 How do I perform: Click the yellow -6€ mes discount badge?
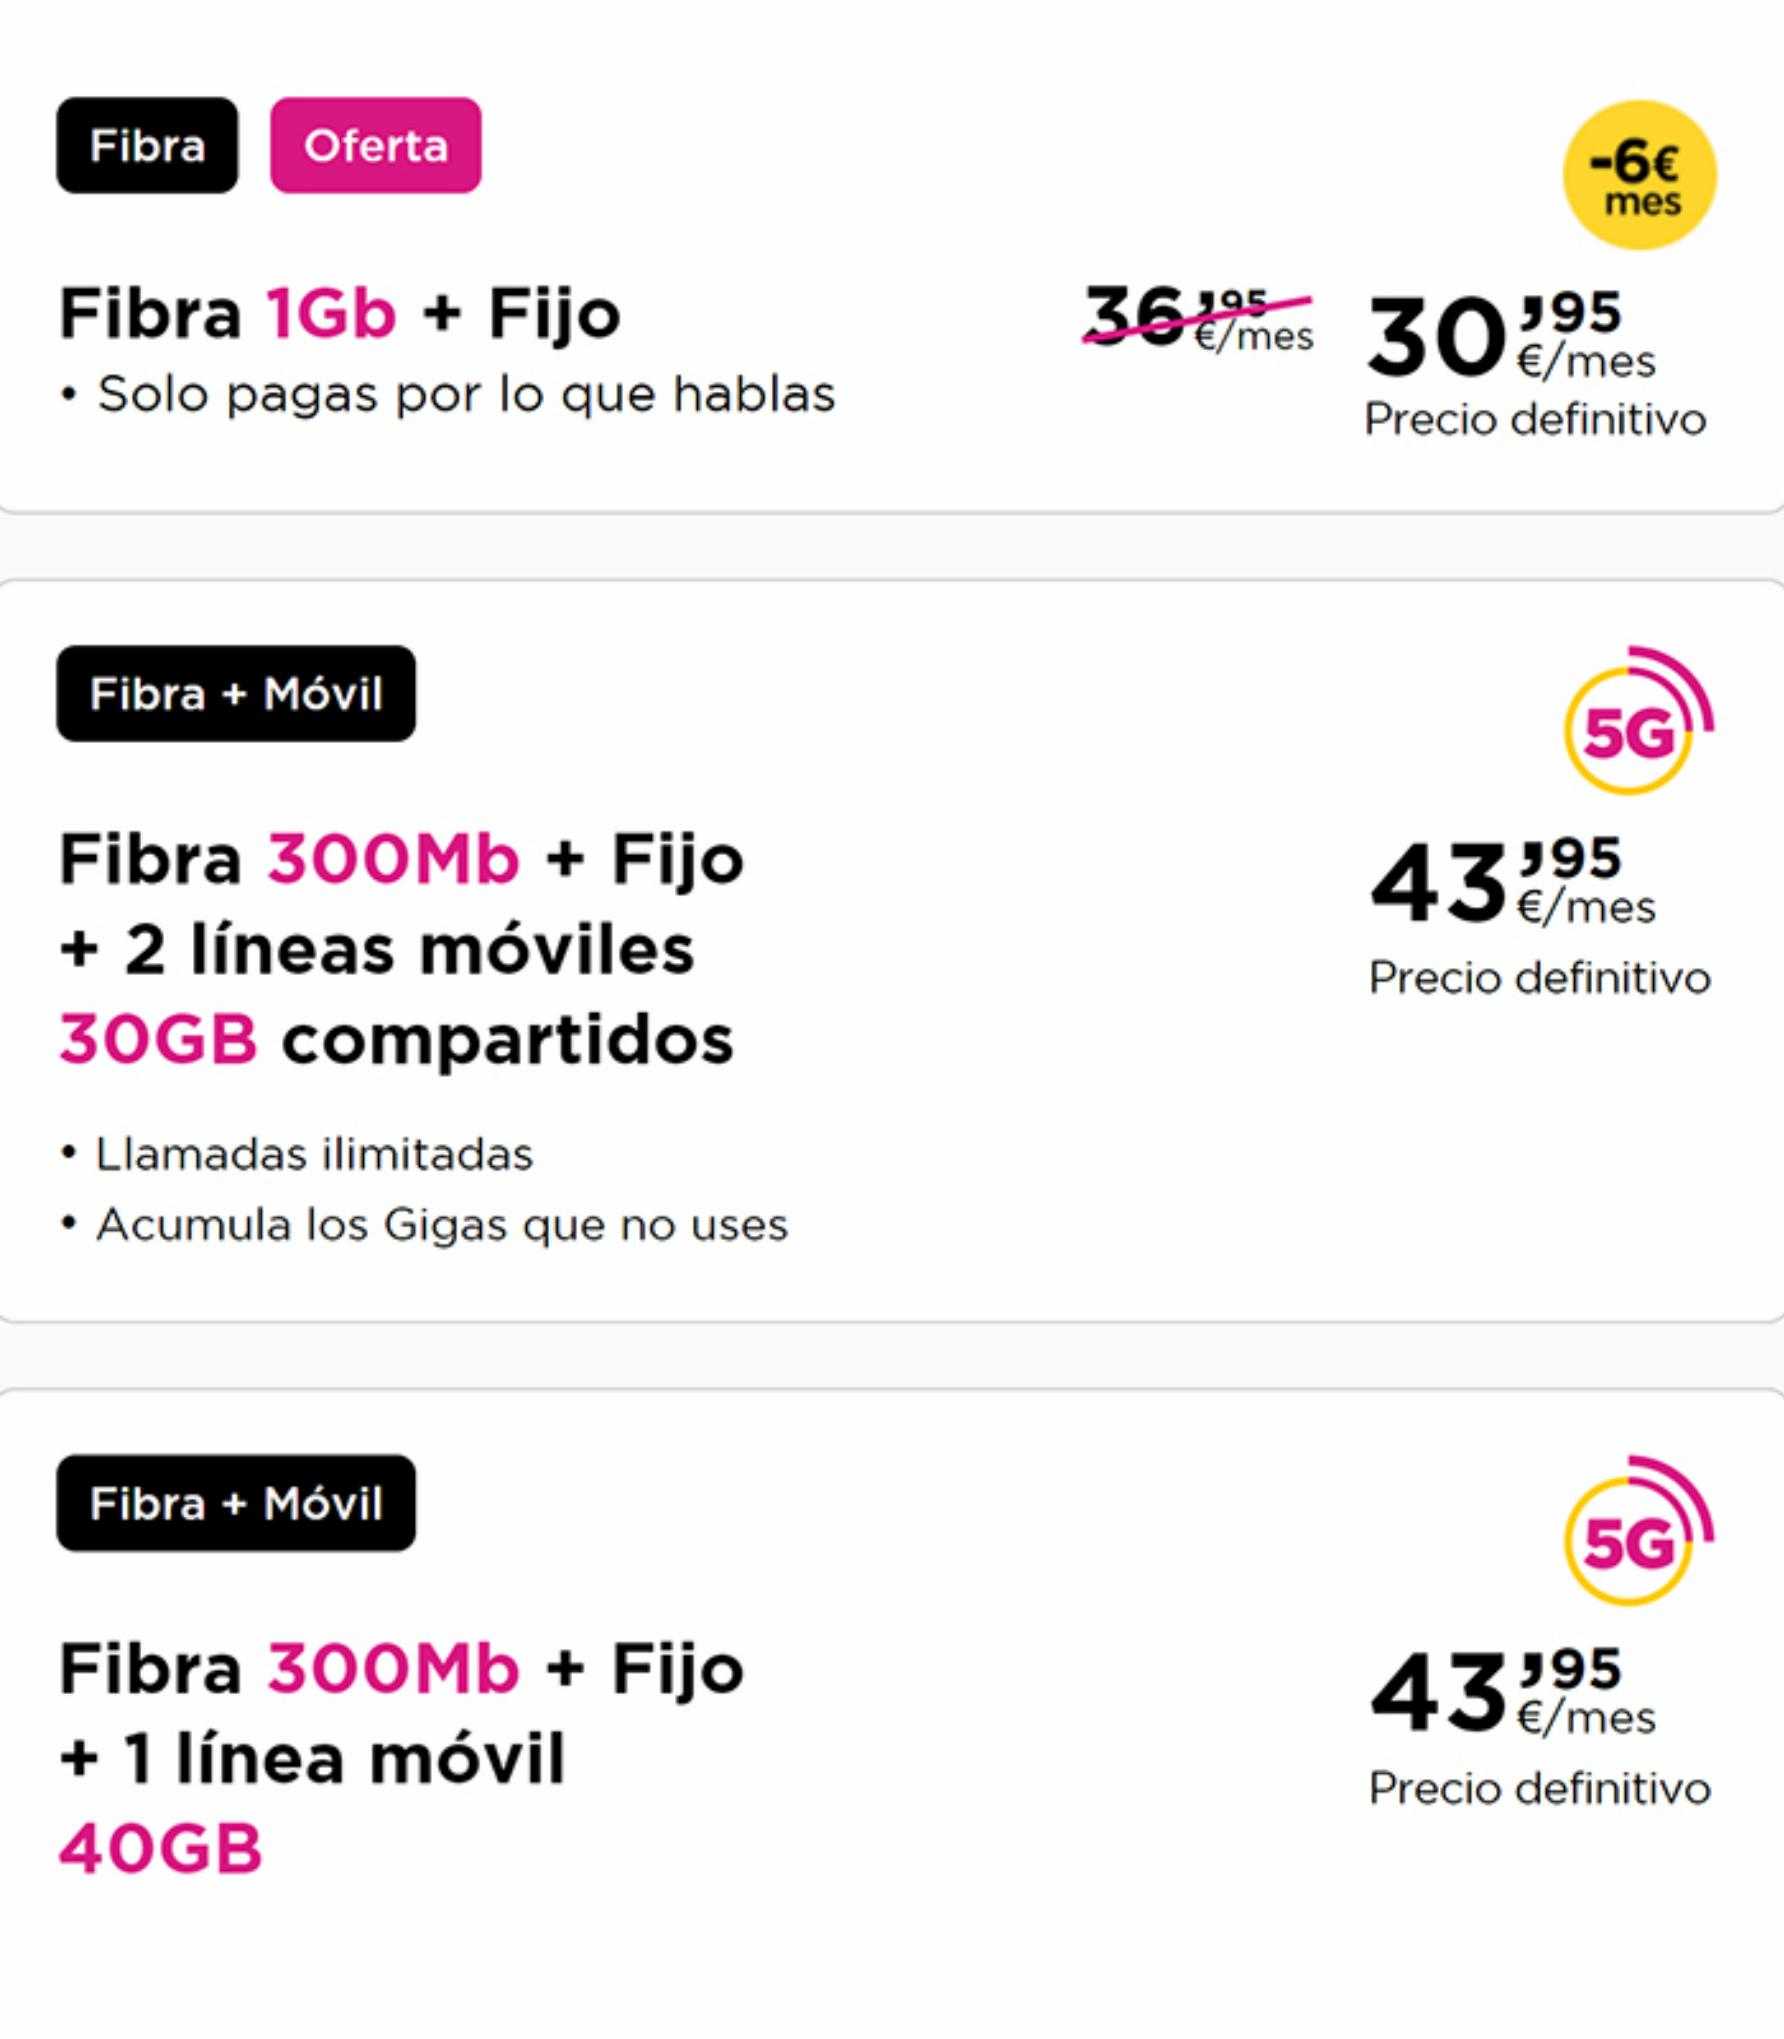tap(1640, 175)
